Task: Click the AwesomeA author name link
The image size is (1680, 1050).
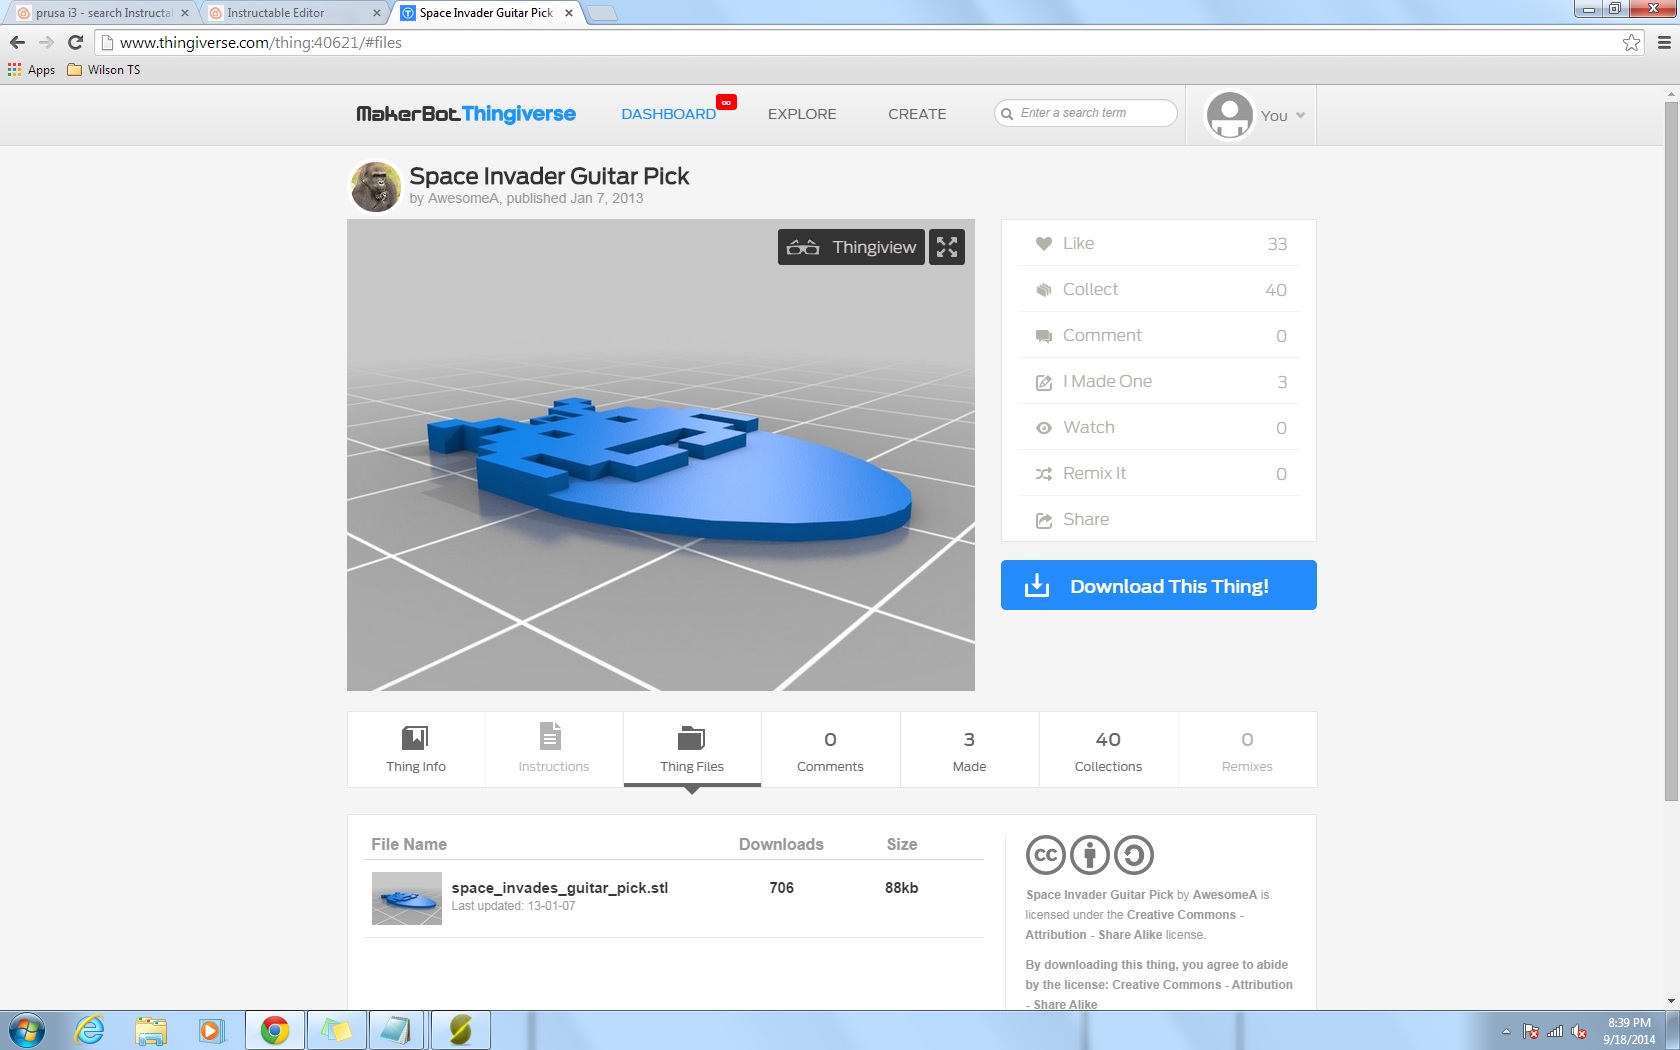Action: pos(463,198)
